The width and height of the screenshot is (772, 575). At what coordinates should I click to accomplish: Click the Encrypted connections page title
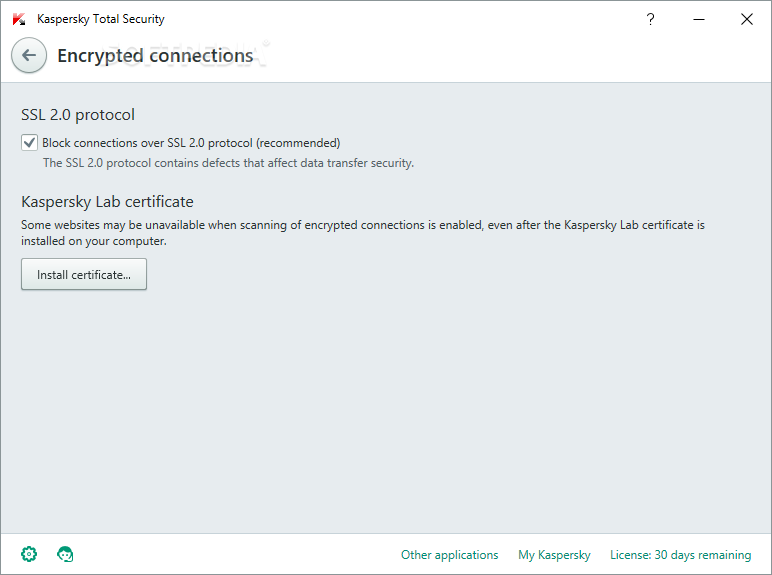pyautogui.click(x=156, y=56)
